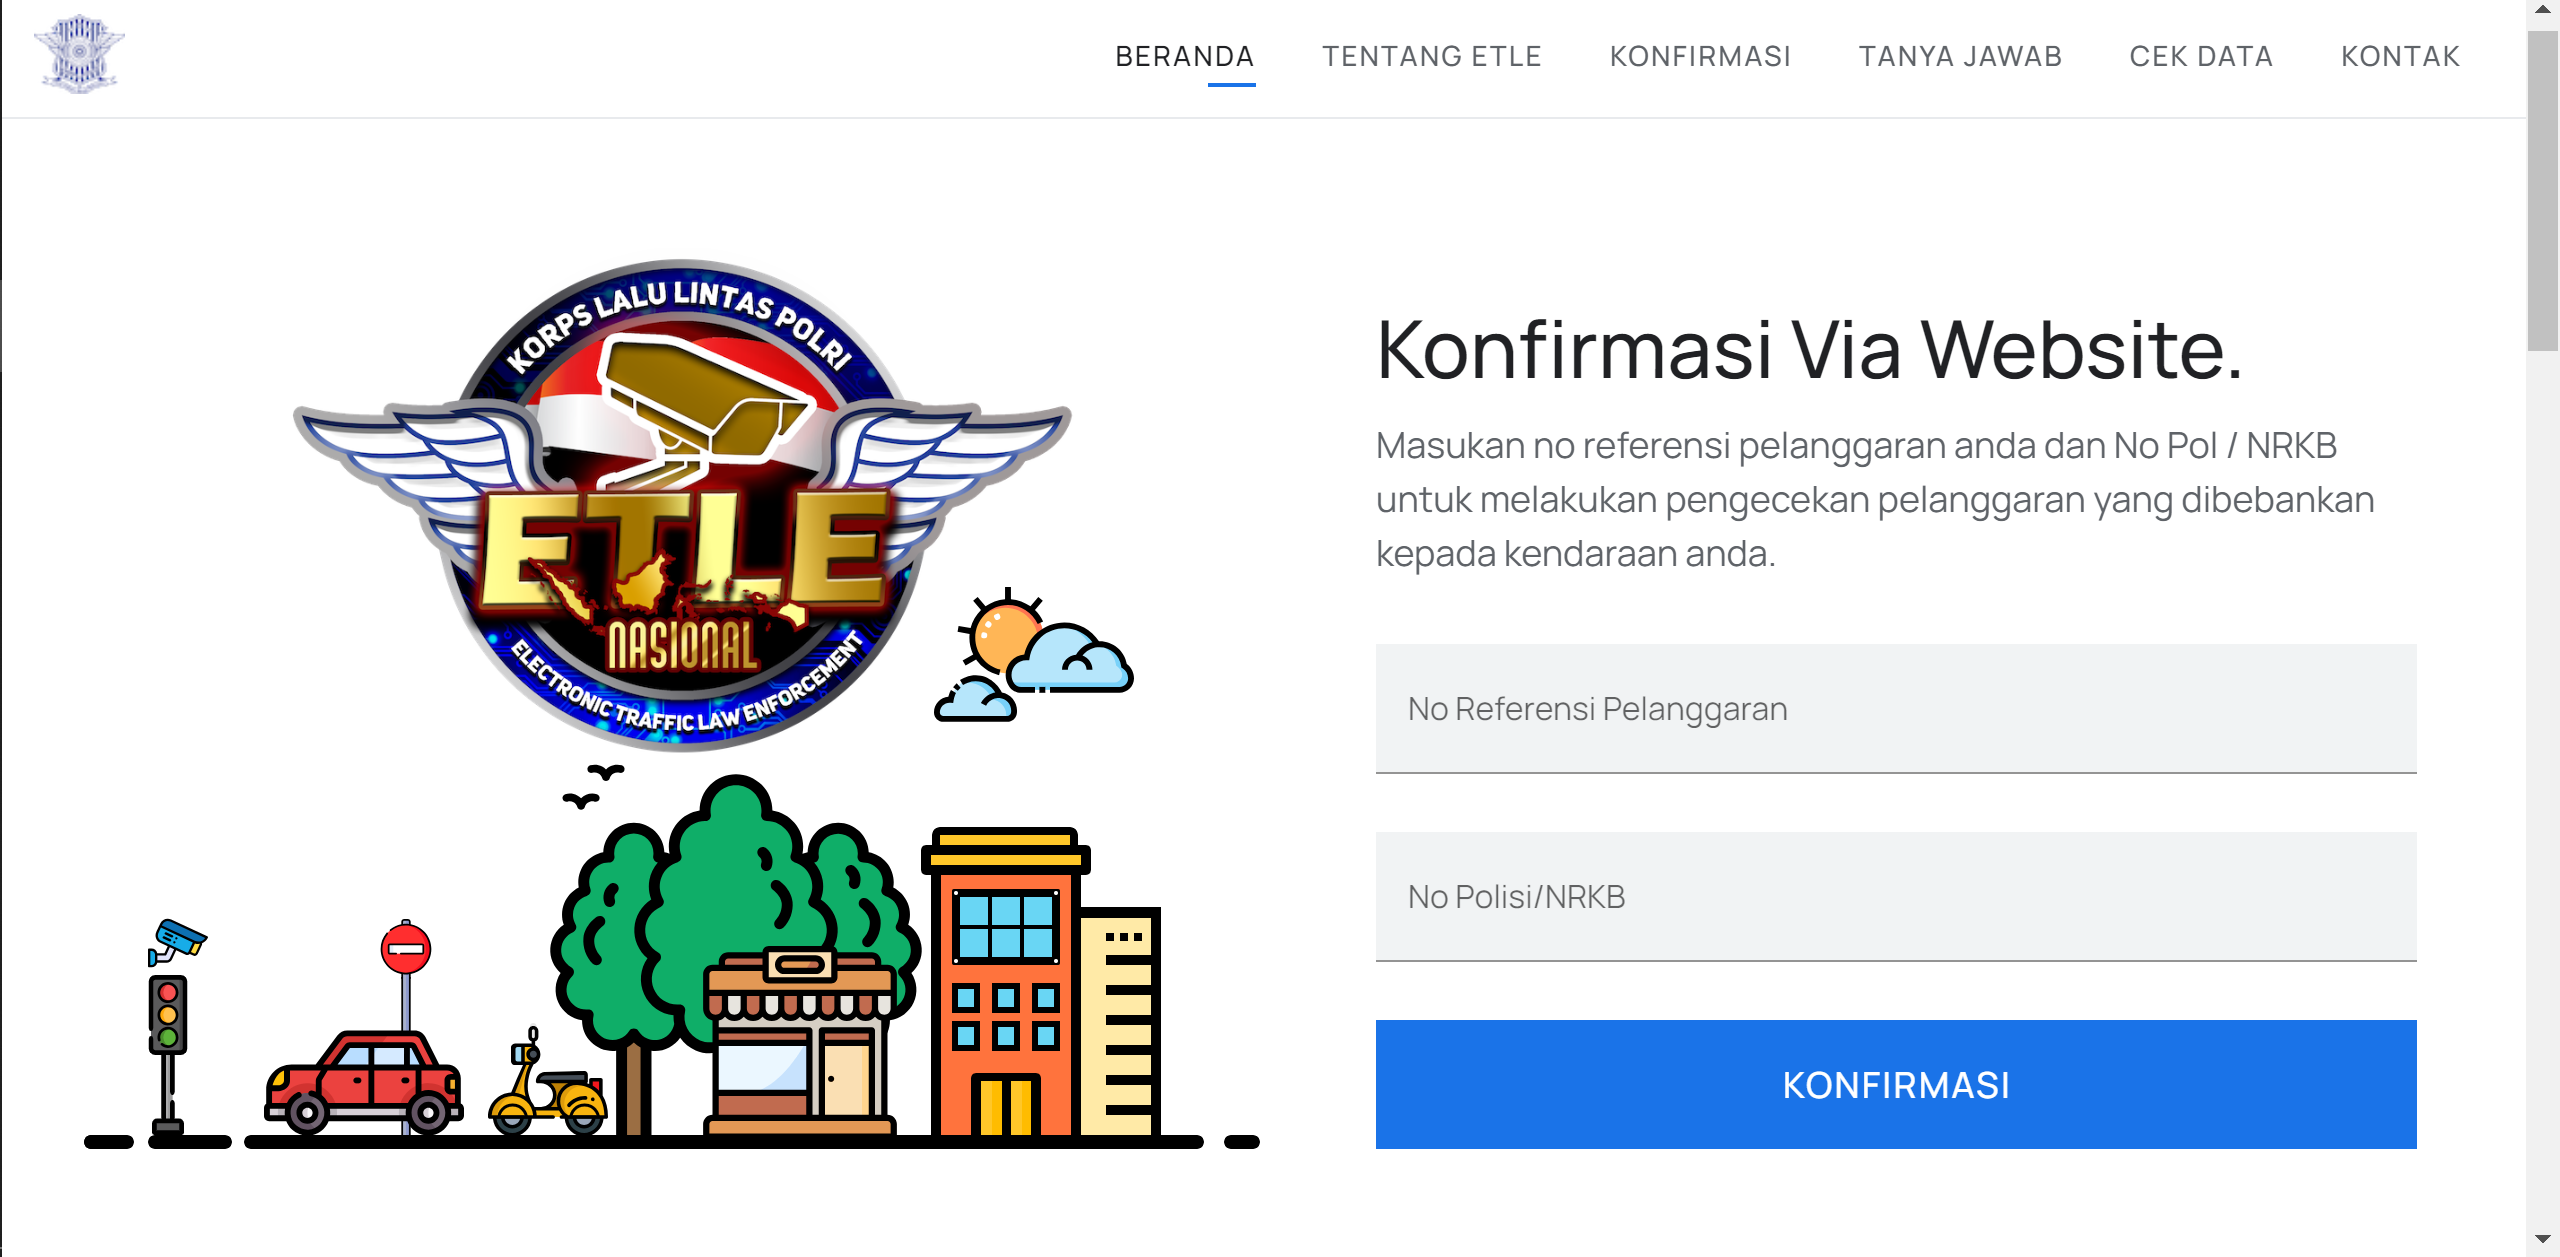Submit with the blue KONFIRMASI button
The width and height of the screenshot is (2560, 1257).
coord(1896,1085)
